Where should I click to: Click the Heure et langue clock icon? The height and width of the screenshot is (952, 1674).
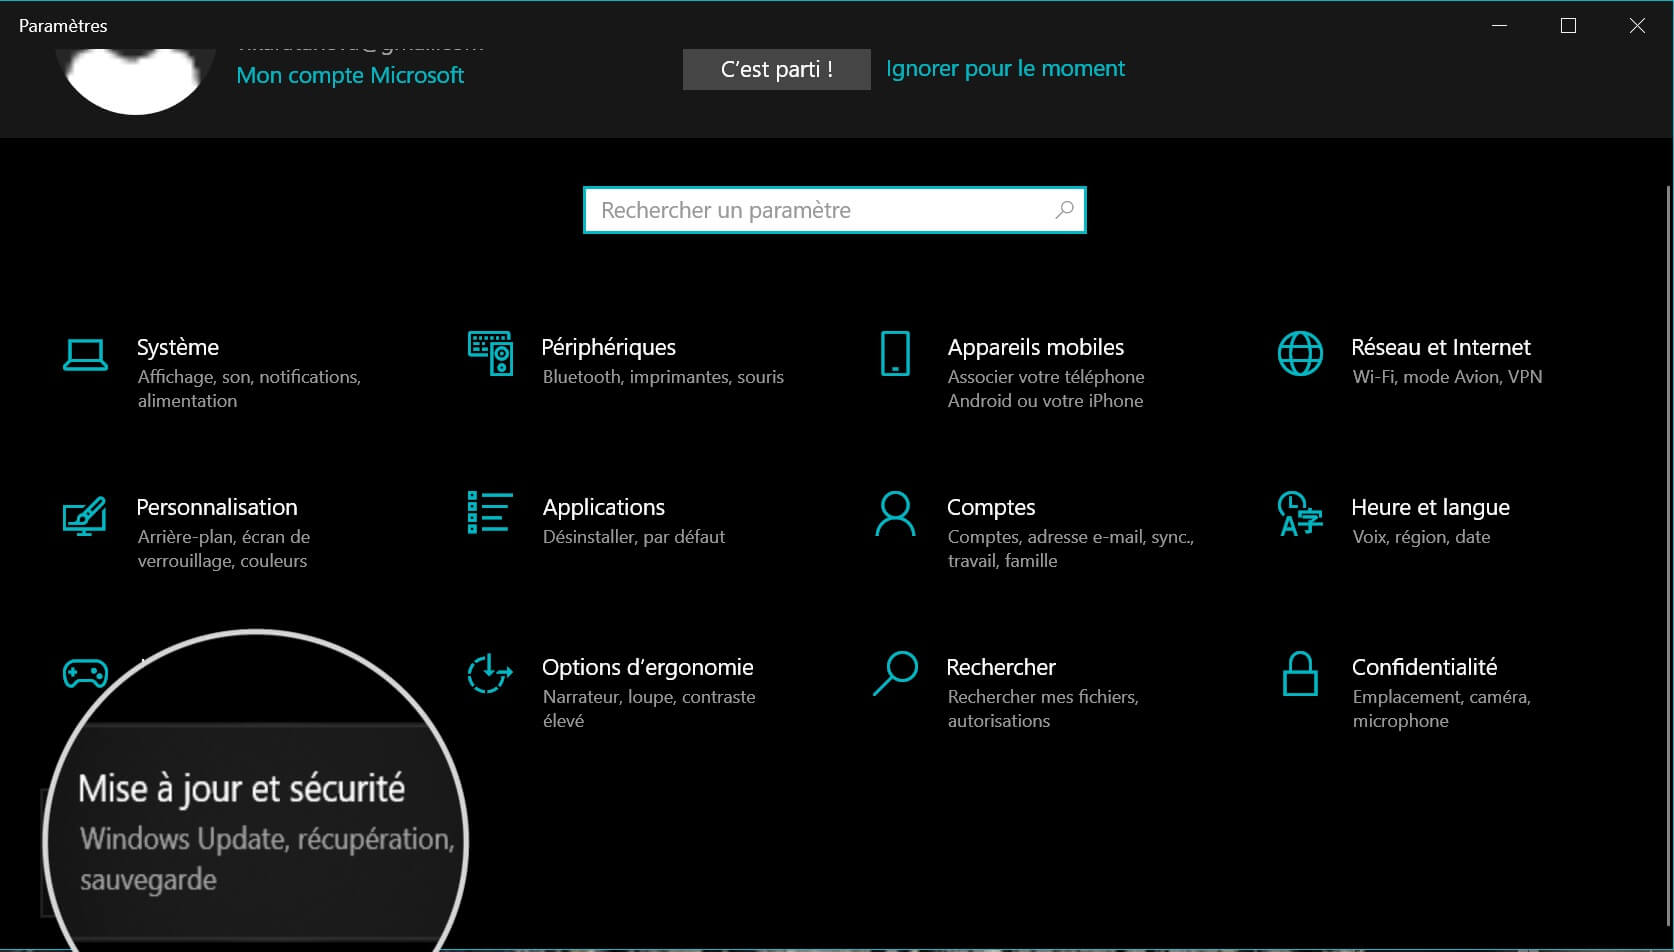click(1300, 514)
